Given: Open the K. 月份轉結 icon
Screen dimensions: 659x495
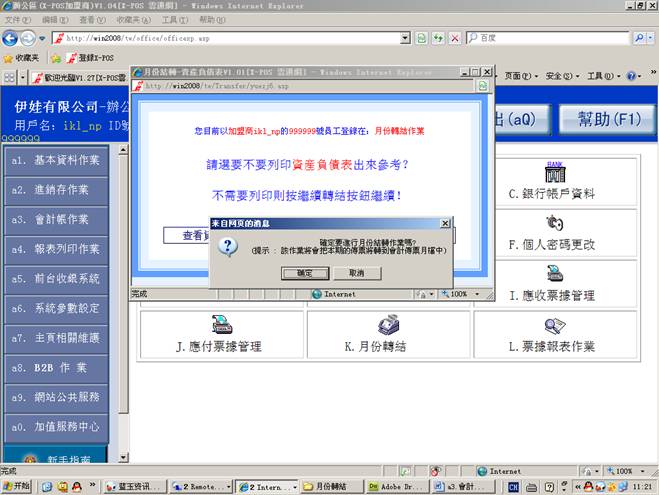Looking at the screenshot, I should (389, 325).
